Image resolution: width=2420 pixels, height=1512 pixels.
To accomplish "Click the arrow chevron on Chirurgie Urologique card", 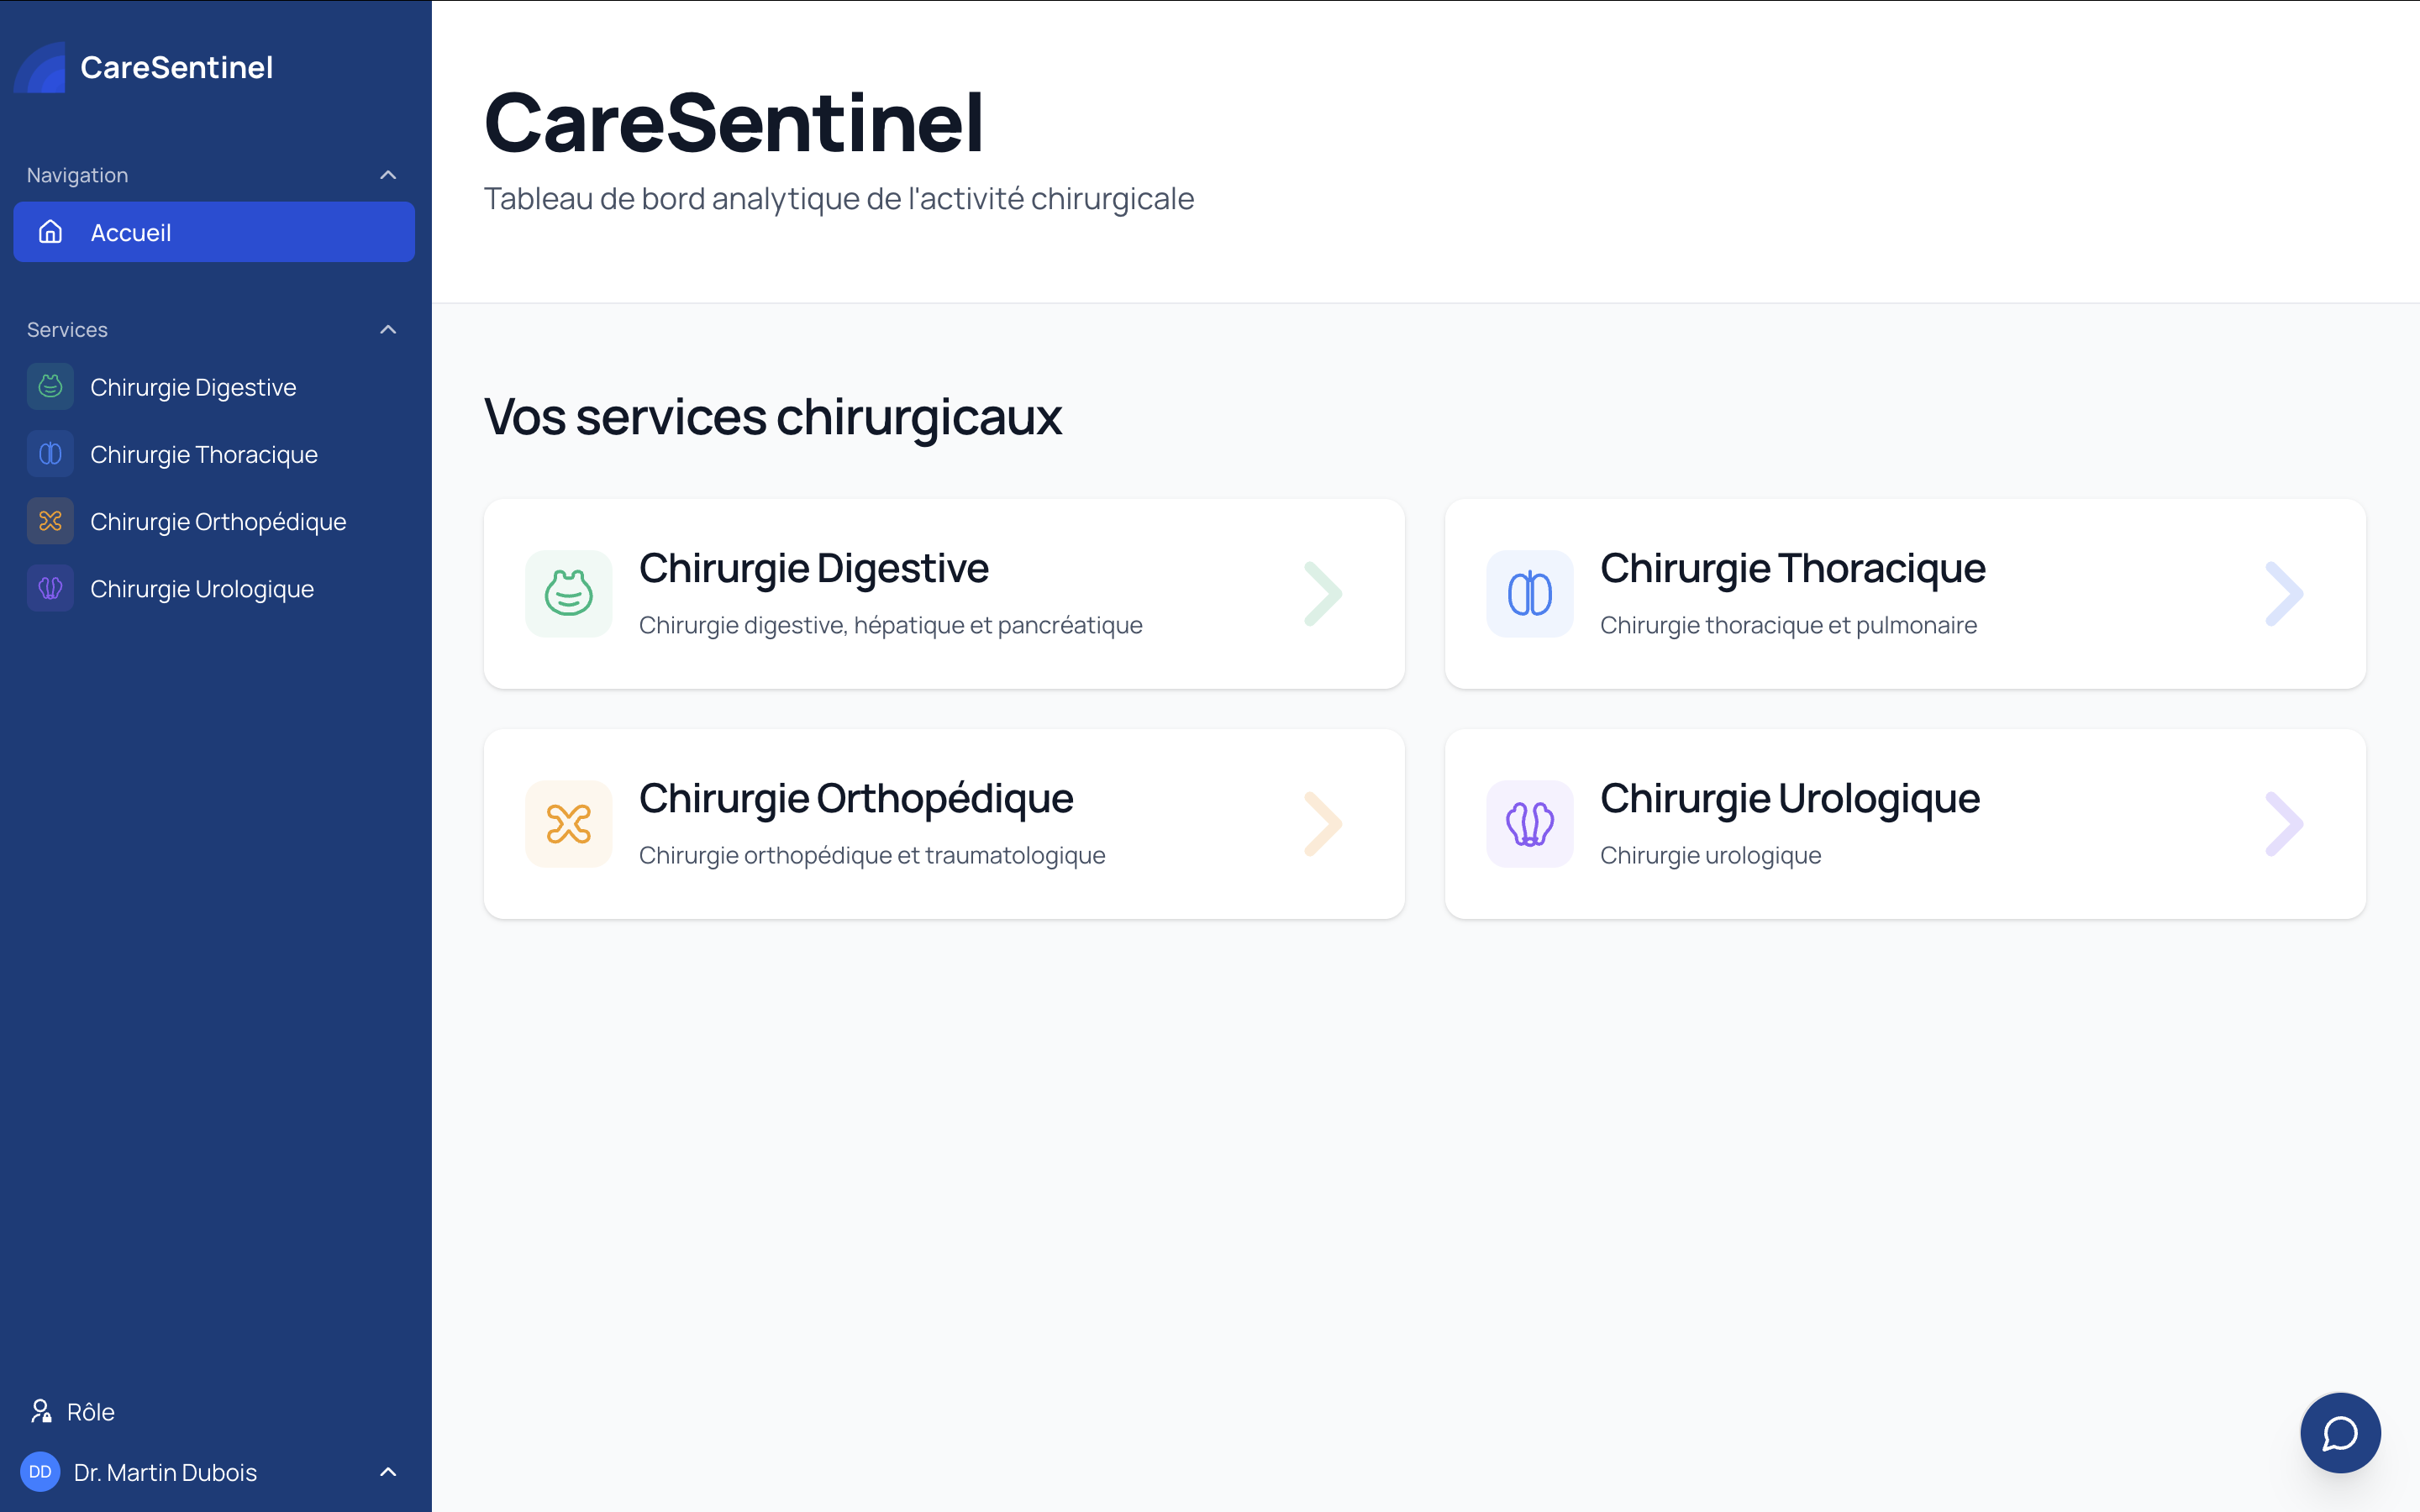I will tap(2285, 823).
